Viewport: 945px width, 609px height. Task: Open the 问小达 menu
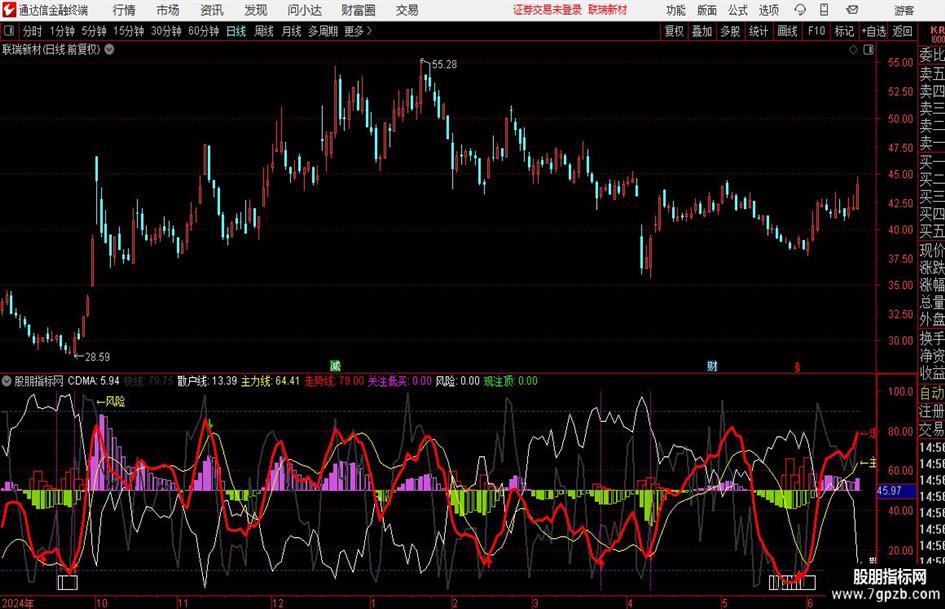(304, 10)
